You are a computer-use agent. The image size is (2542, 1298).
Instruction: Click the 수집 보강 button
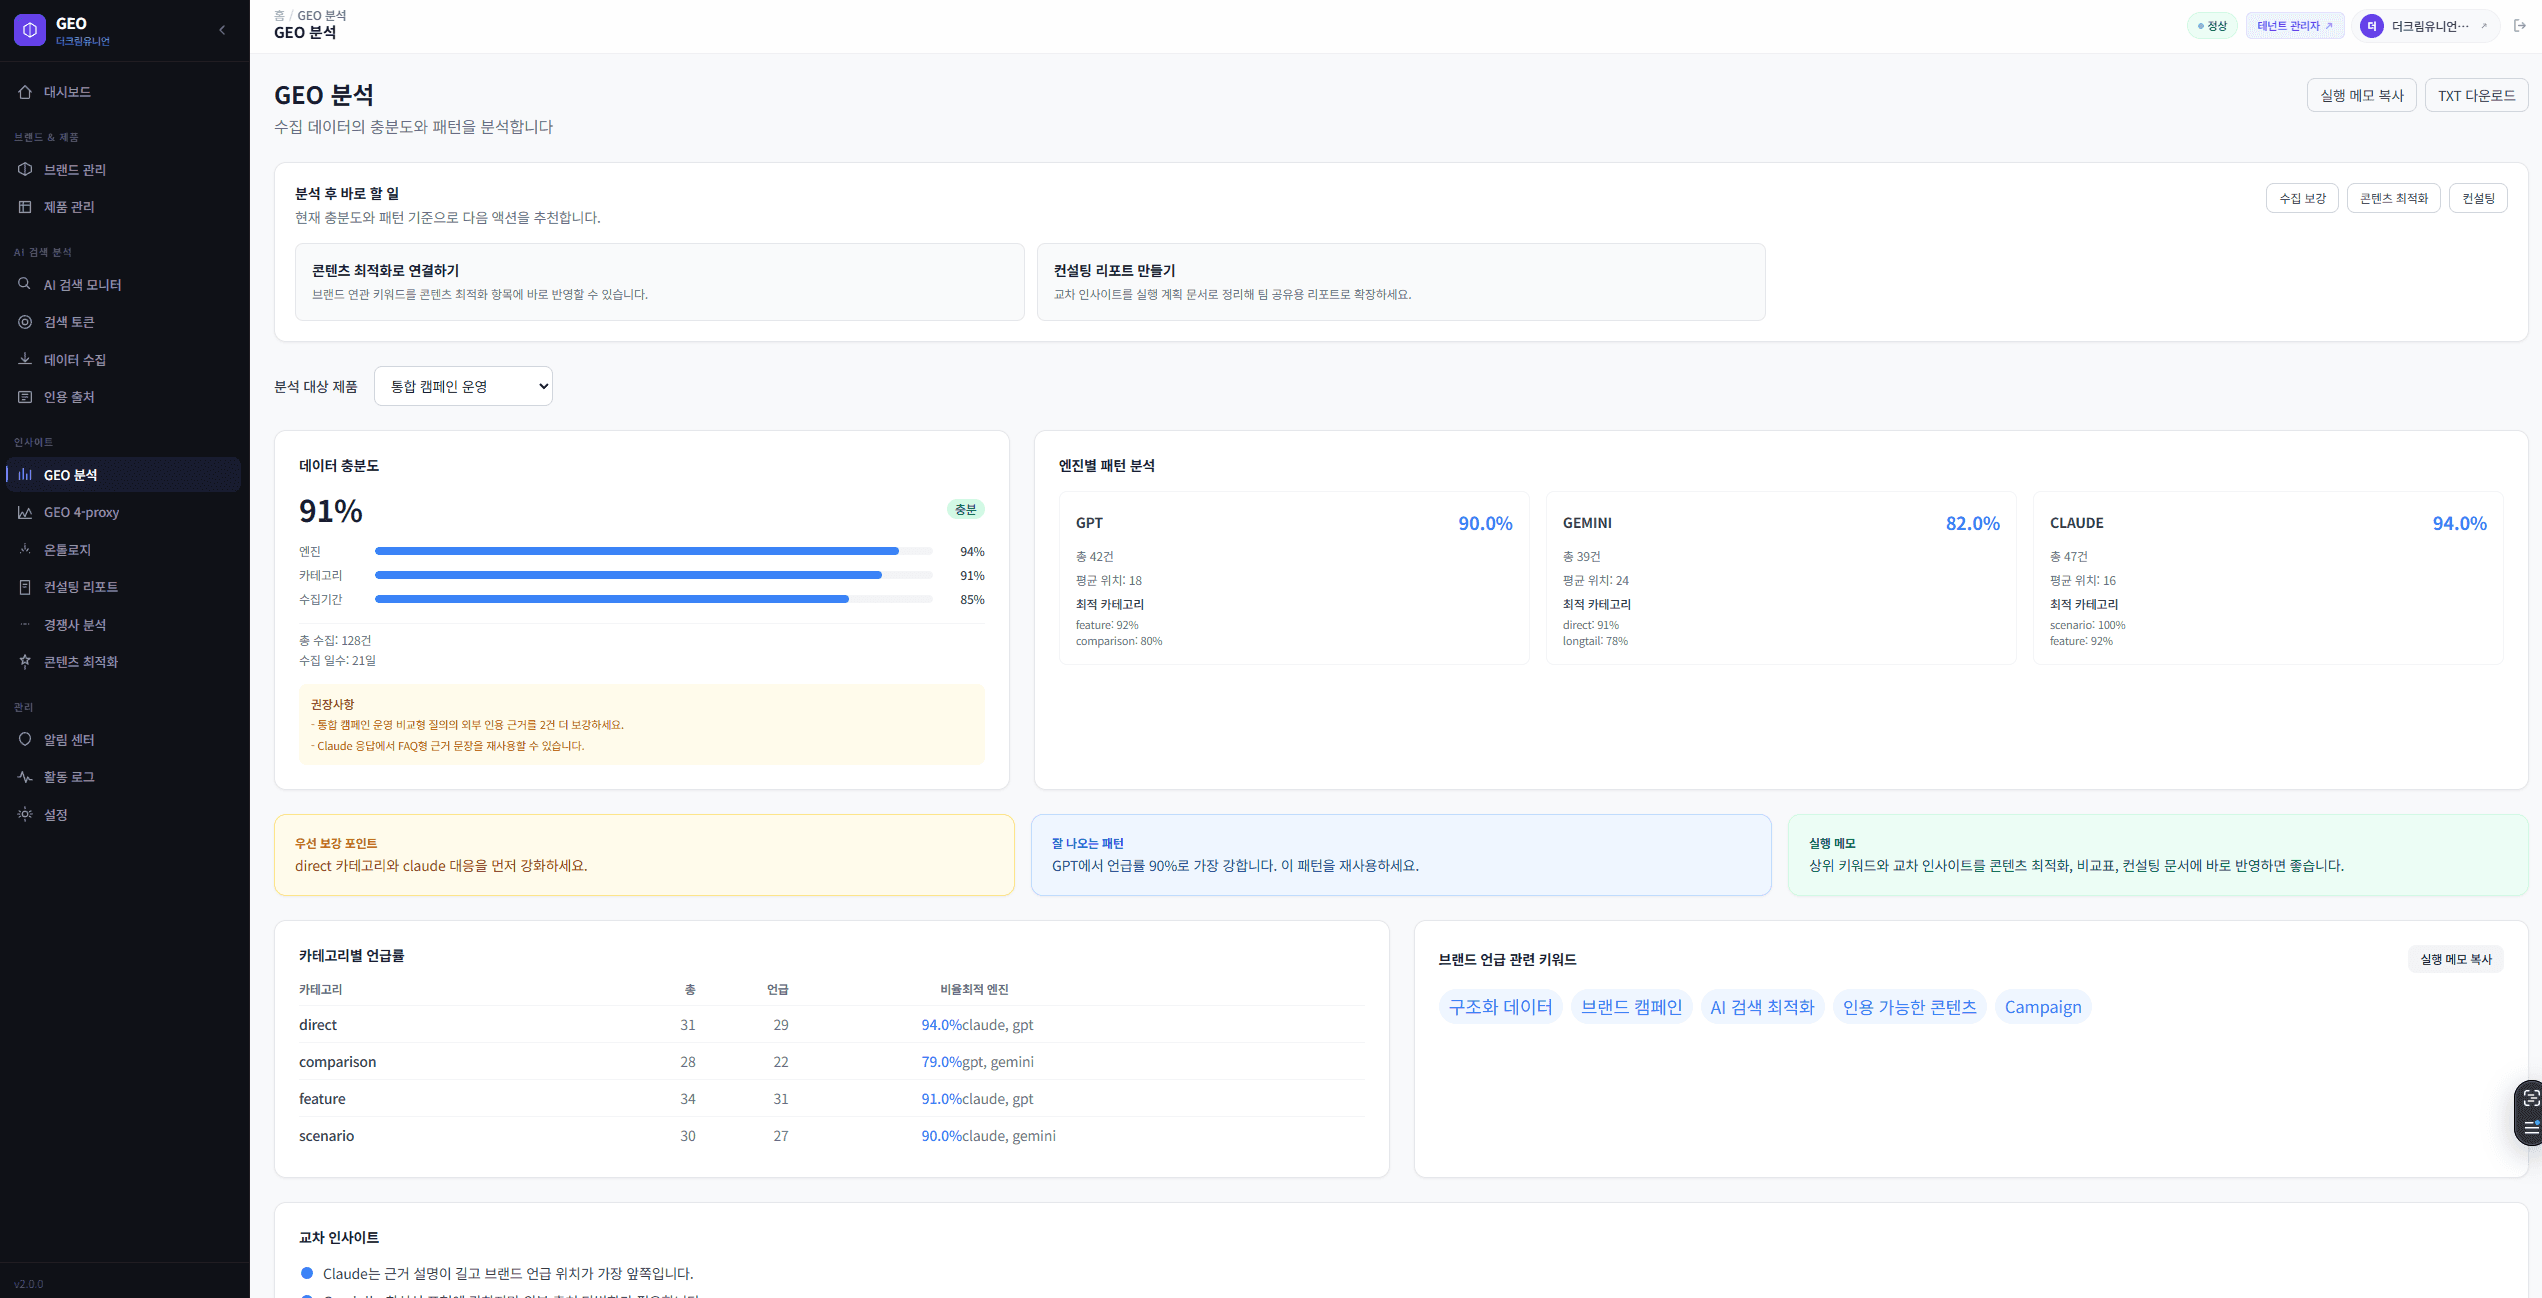[2302, 198]
